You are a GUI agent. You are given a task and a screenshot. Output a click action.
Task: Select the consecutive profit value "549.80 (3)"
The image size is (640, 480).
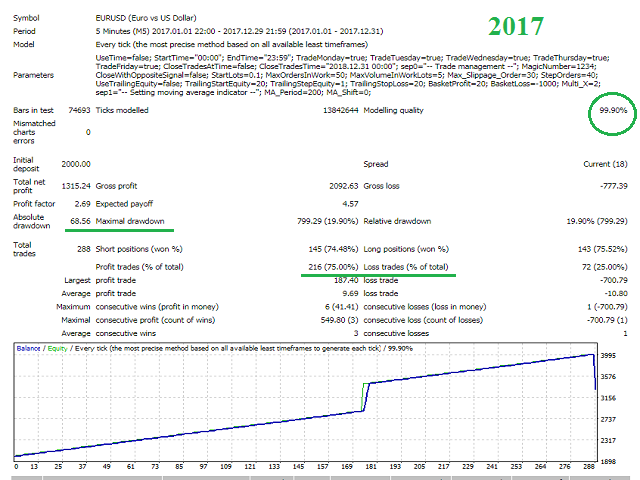(x=339, y=320)
